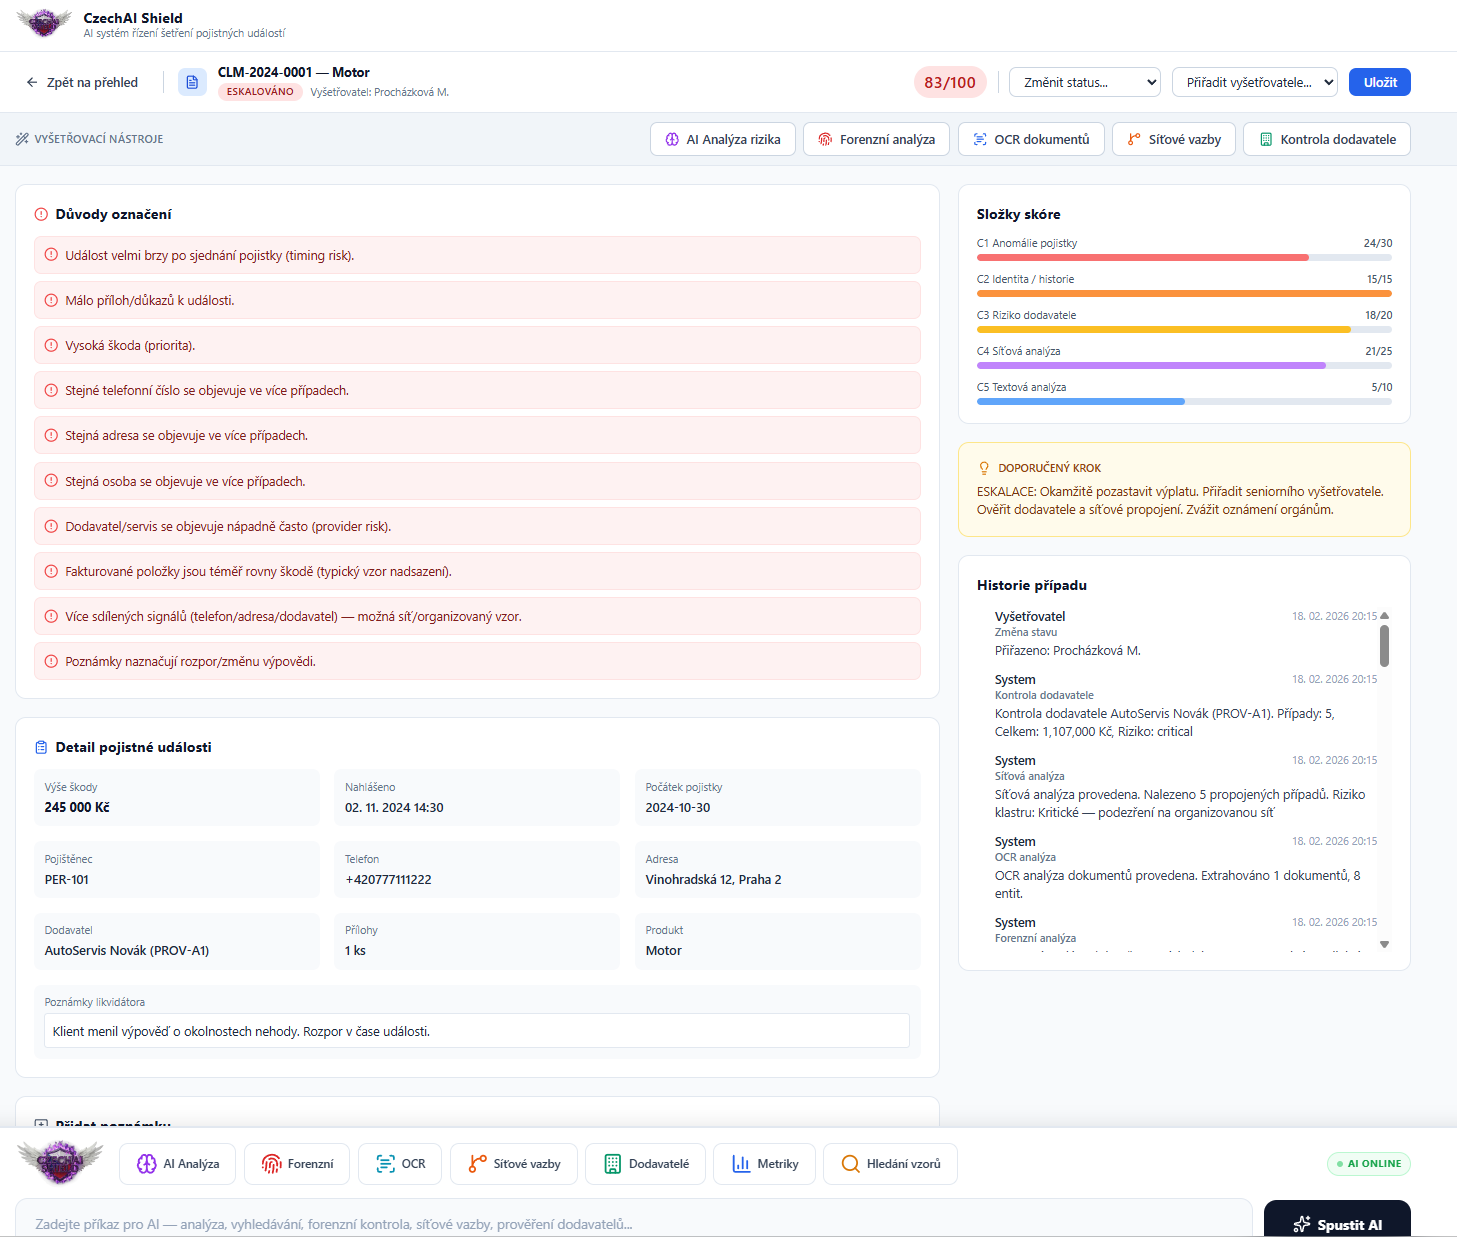Select Dodavatelé in the bottom toolbar
Screen dimensions: 1457x1237
[645, 1164]
